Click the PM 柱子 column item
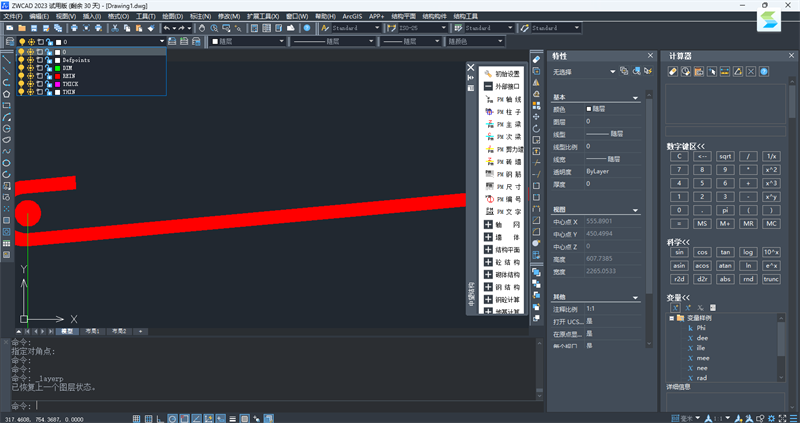This screenshot has height=423, width=800. point(503,111)
